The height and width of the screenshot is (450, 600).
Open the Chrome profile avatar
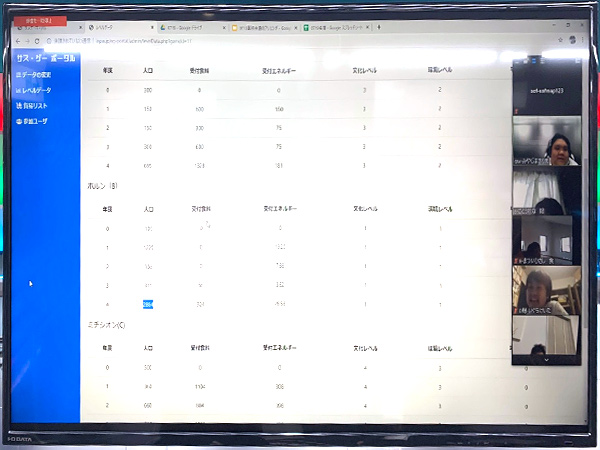click(x=572, y=40)
